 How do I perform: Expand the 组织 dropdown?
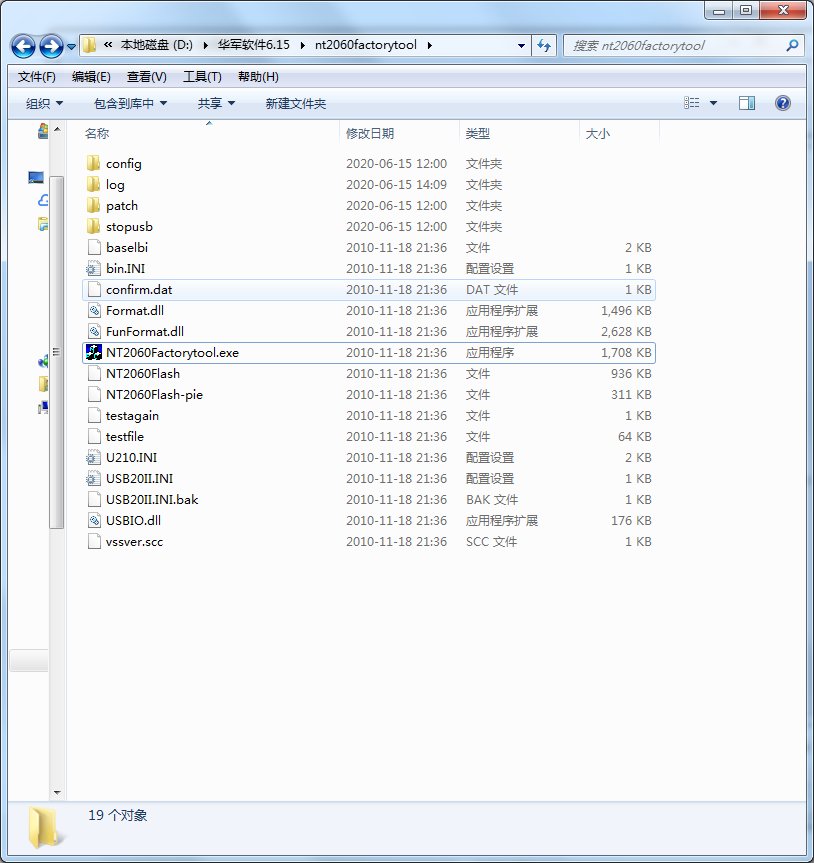45,103
